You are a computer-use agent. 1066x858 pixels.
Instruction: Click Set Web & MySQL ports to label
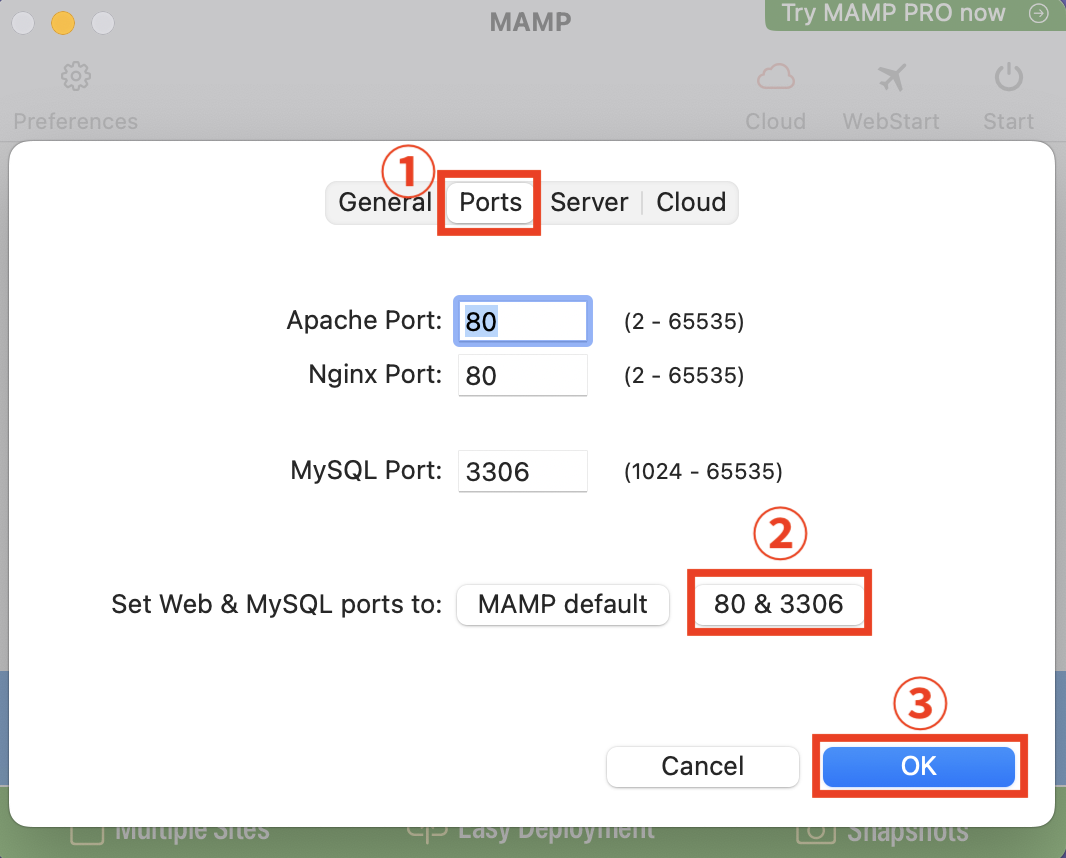coord(277,604)
